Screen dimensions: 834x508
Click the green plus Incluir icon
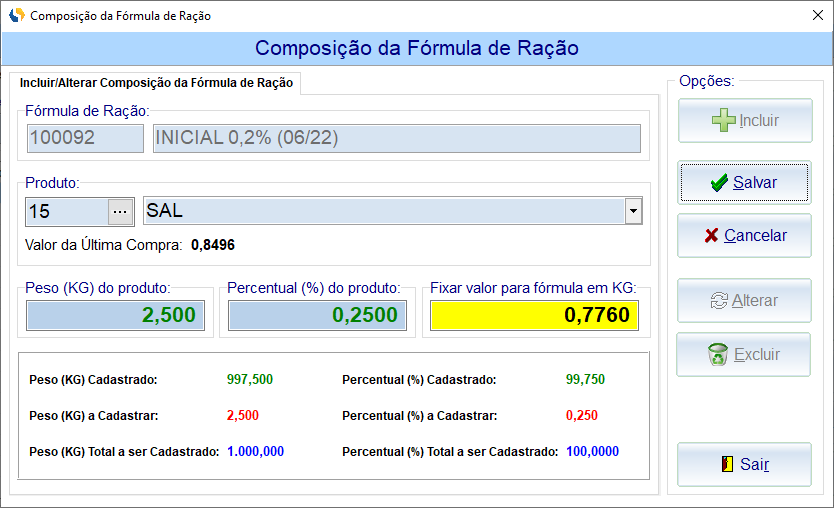click(x=723, y=121)
